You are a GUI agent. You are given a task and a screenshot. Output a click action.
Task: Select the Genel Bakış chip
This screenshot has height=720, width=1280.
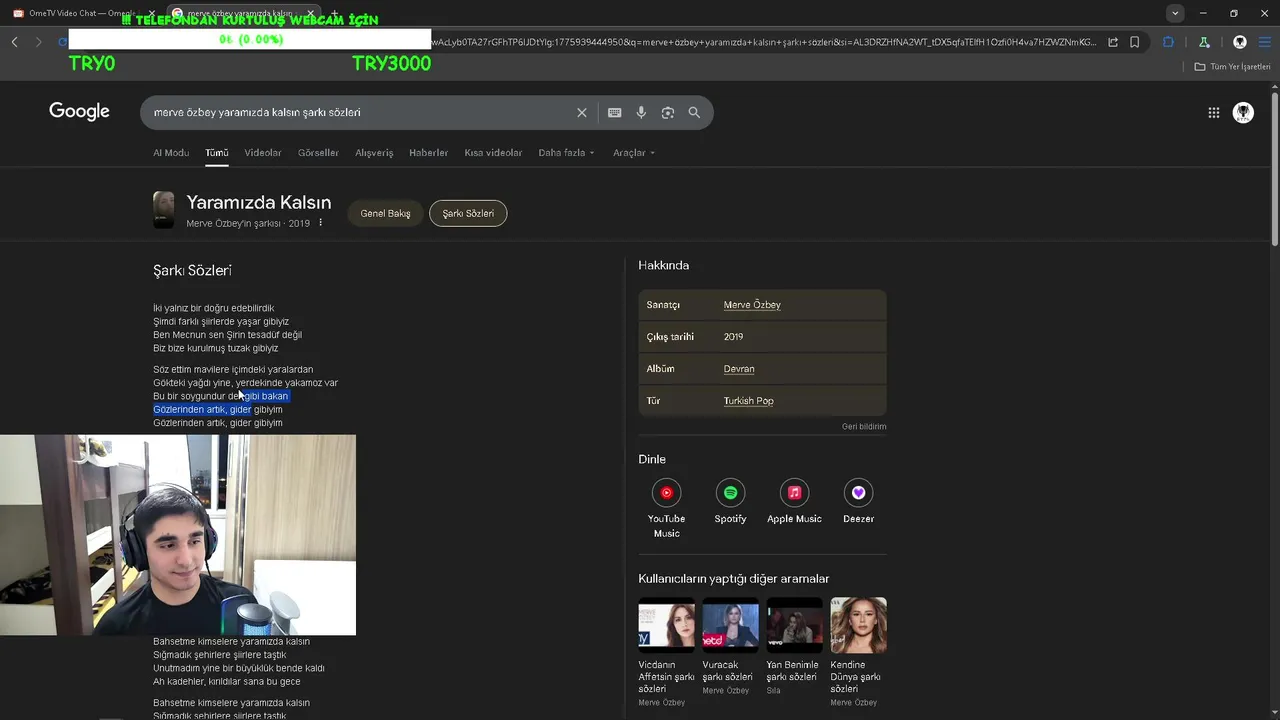[x=385, y=213]
